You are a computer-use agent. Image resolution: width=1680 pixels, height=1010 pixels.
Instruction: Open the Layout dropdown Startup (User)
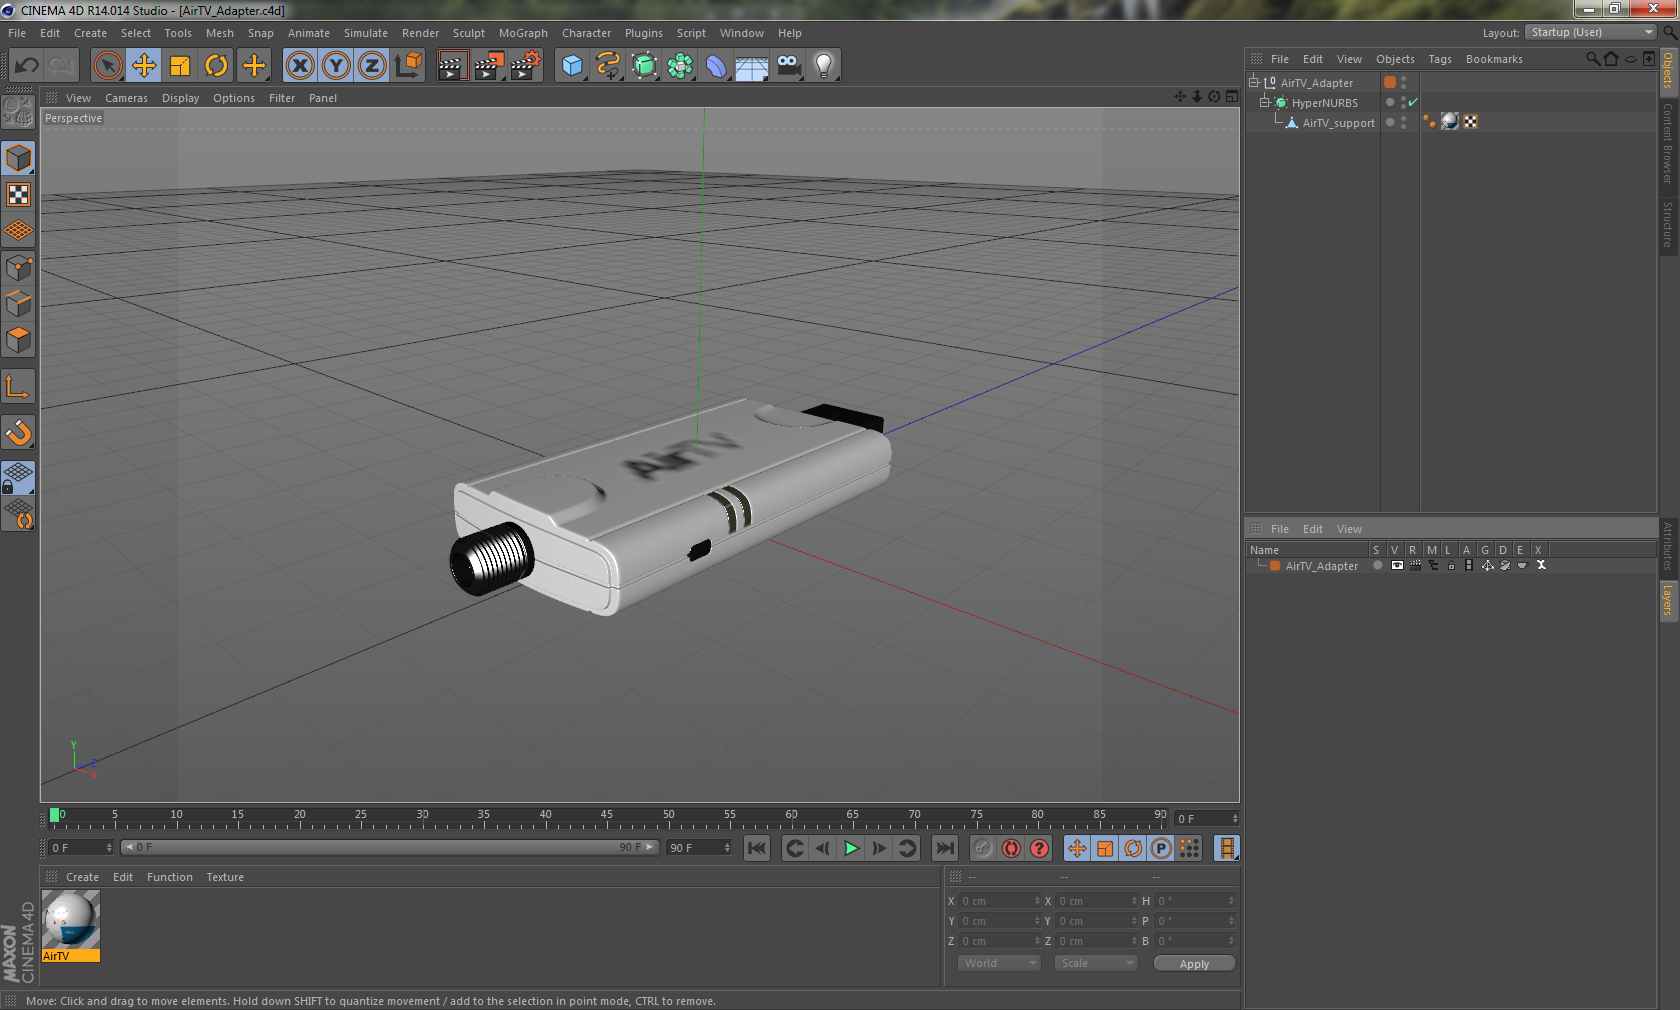(x=1591, y=32)
